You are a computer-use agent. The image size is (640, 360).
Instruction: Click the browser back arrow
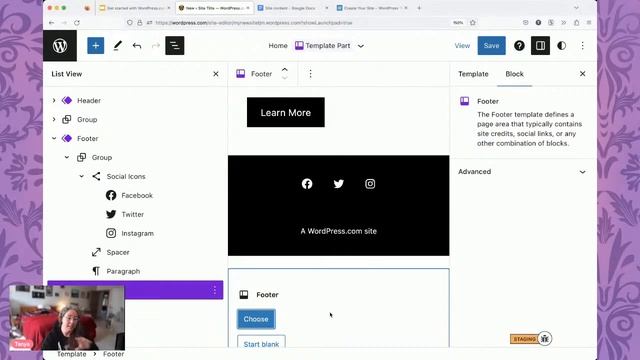tap(51, 23)
